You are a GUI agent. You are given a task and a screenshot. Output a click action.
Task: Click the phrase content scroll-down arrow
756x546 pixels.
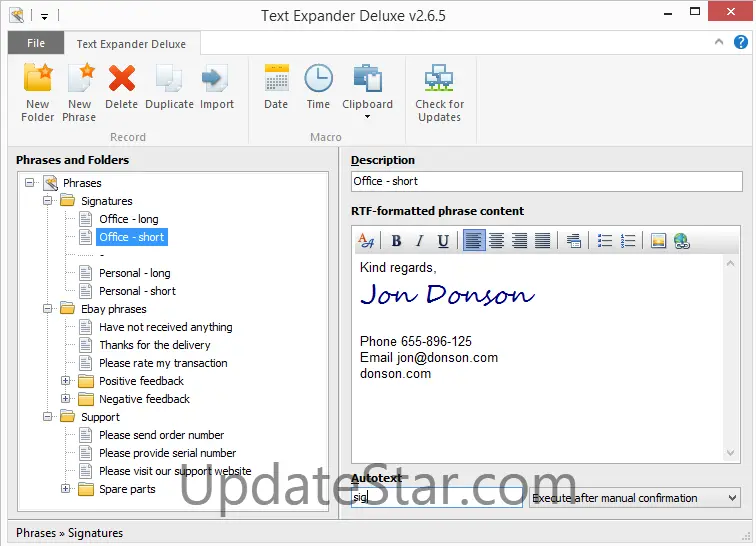click(x=730, y=452)
